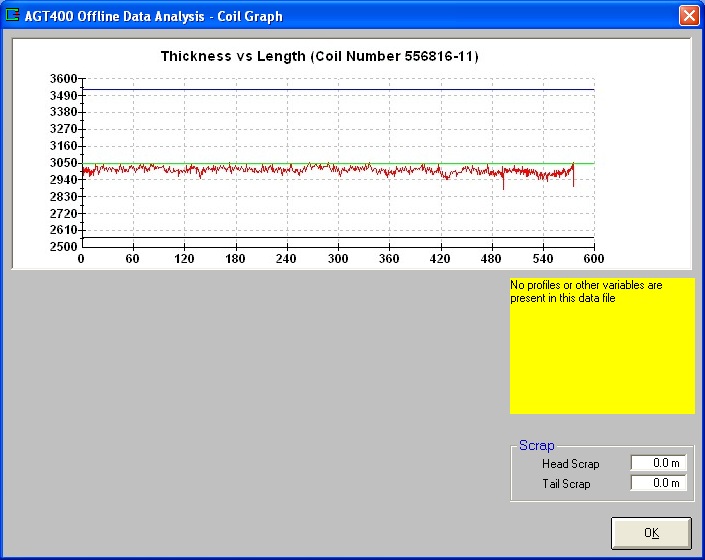This screenshot has height=560, width=705.
Task: Click the x-axis label 540
Action: (x=543, y=259)
